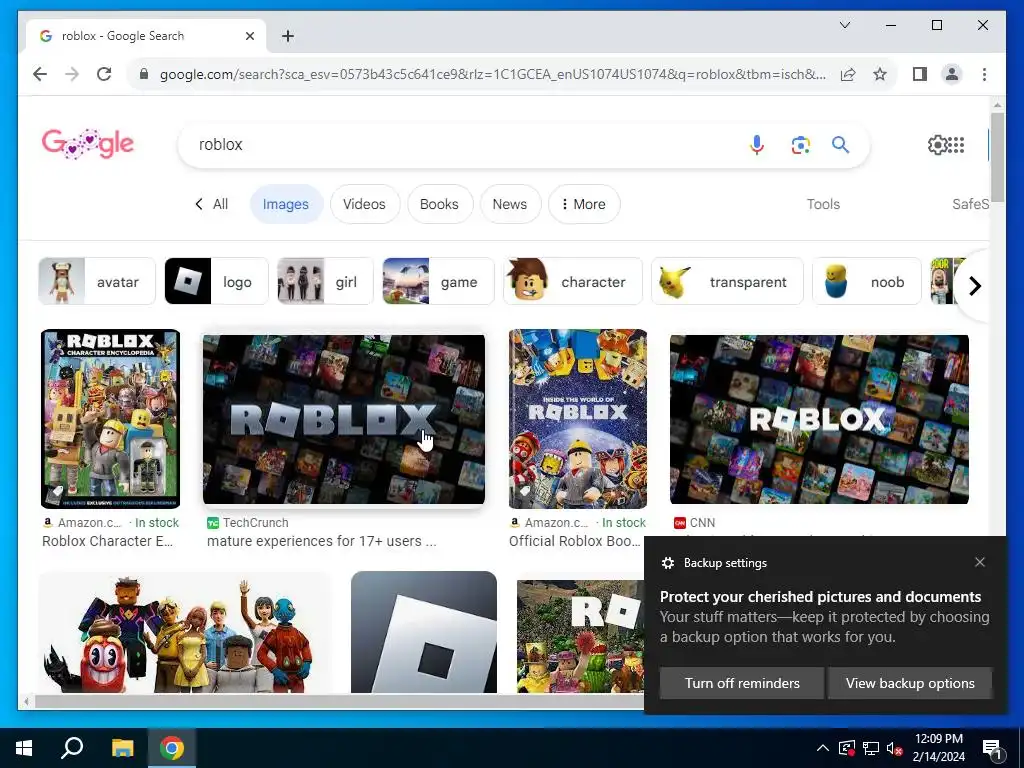Click the roblox search input field
This screenshot has width=1024, height=768.
pos(457,144)
